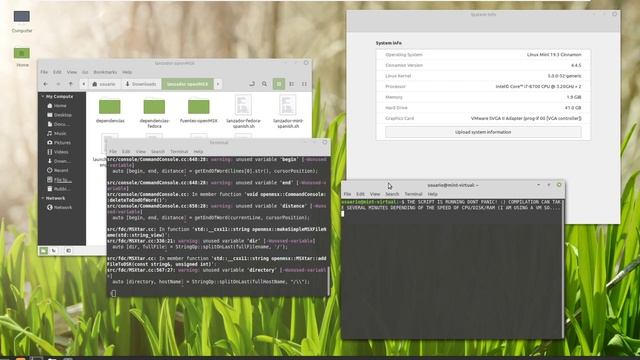Screen dimensions: 640x360
Task: Open Terminal menu in usuario@mint-virtual terminal
Action: [x=413, y=194]
